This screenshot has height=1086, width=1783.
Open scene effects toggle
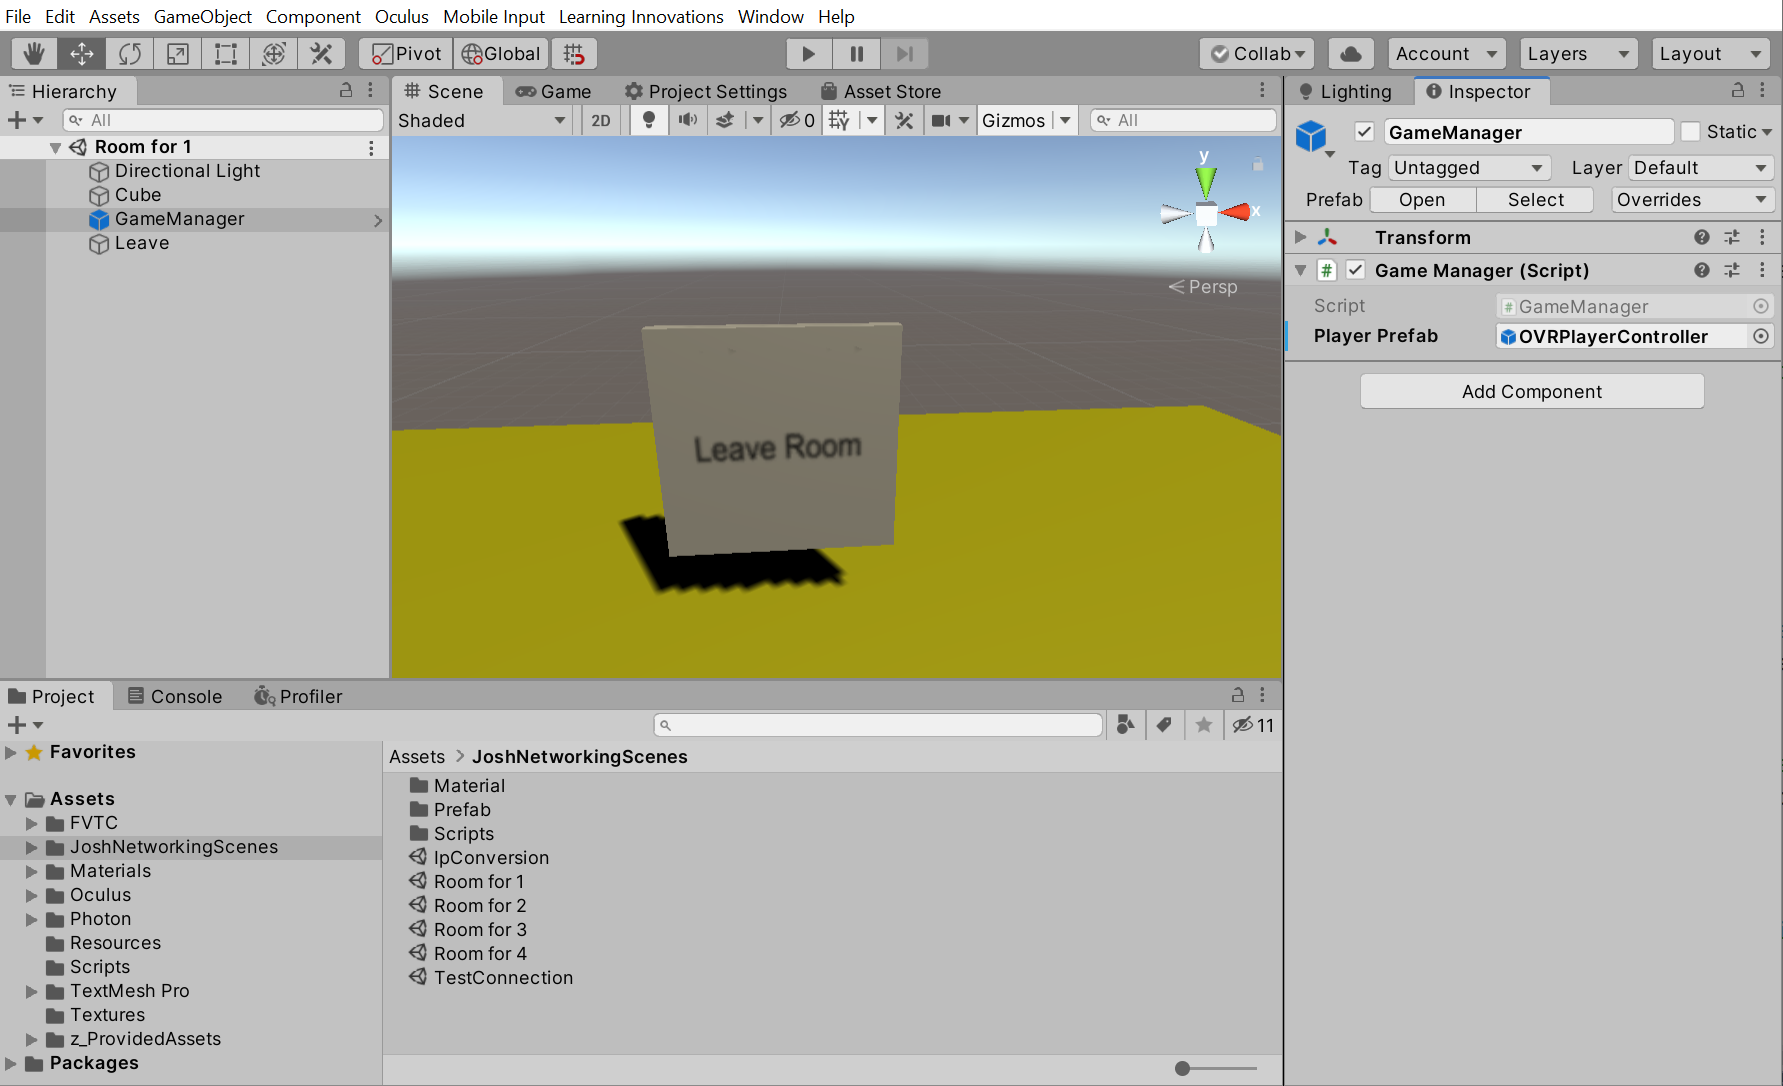coord(726,120)
